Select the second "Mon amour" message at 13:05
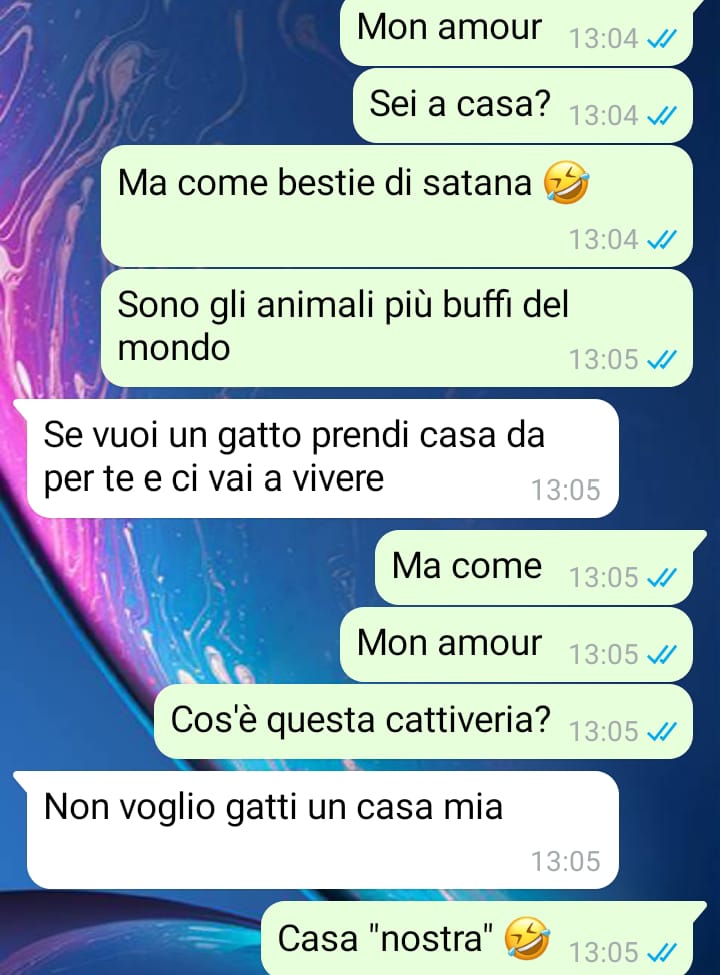 click(516, 644)
